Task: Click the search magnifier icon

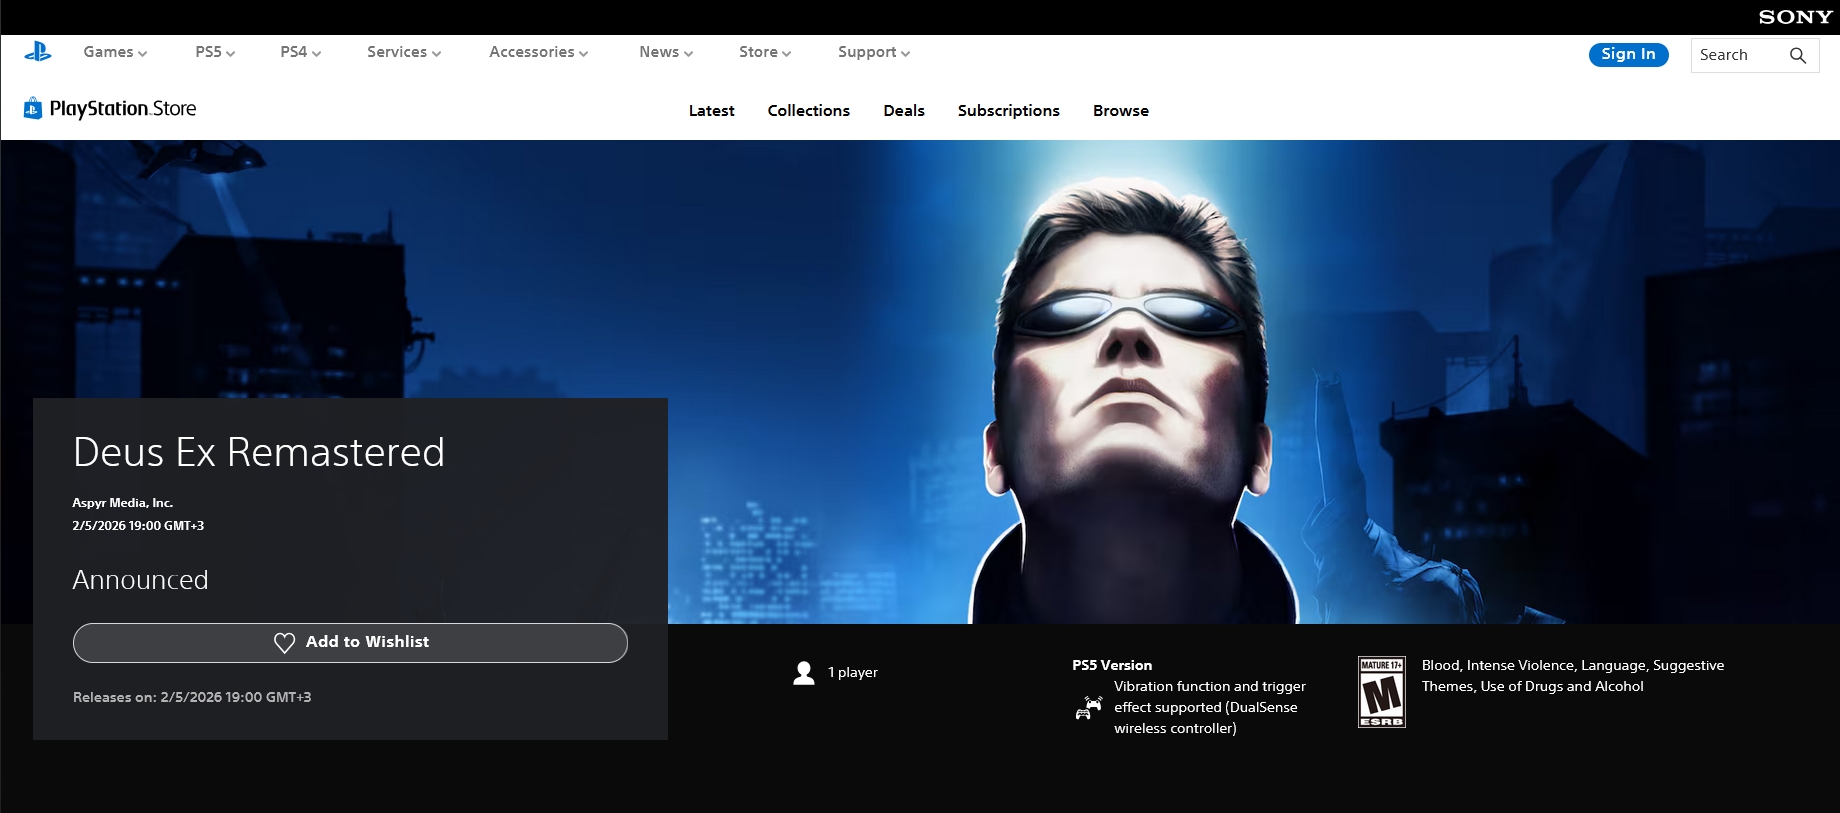Action: pos(1797,55)
